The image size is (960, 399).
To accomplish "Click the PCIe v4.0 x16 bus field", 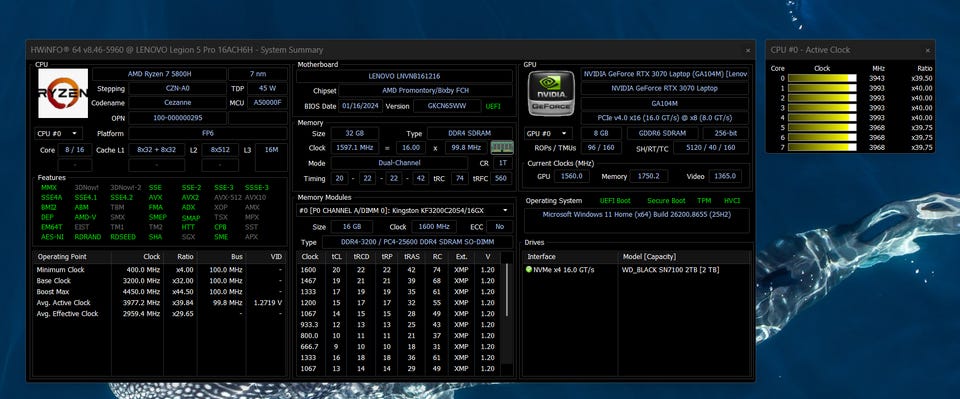I will pos(664,118).
